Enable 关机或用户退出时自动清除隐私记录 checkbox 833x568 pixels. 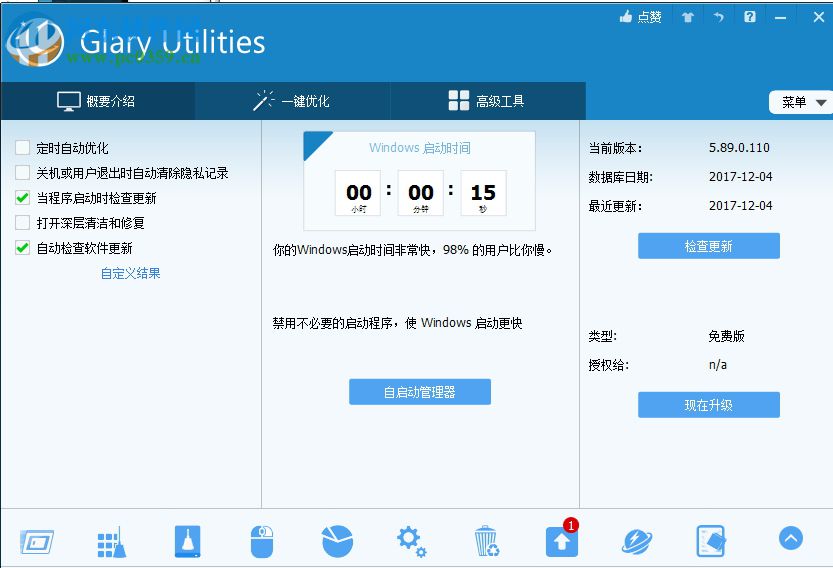tap(22, 173)
